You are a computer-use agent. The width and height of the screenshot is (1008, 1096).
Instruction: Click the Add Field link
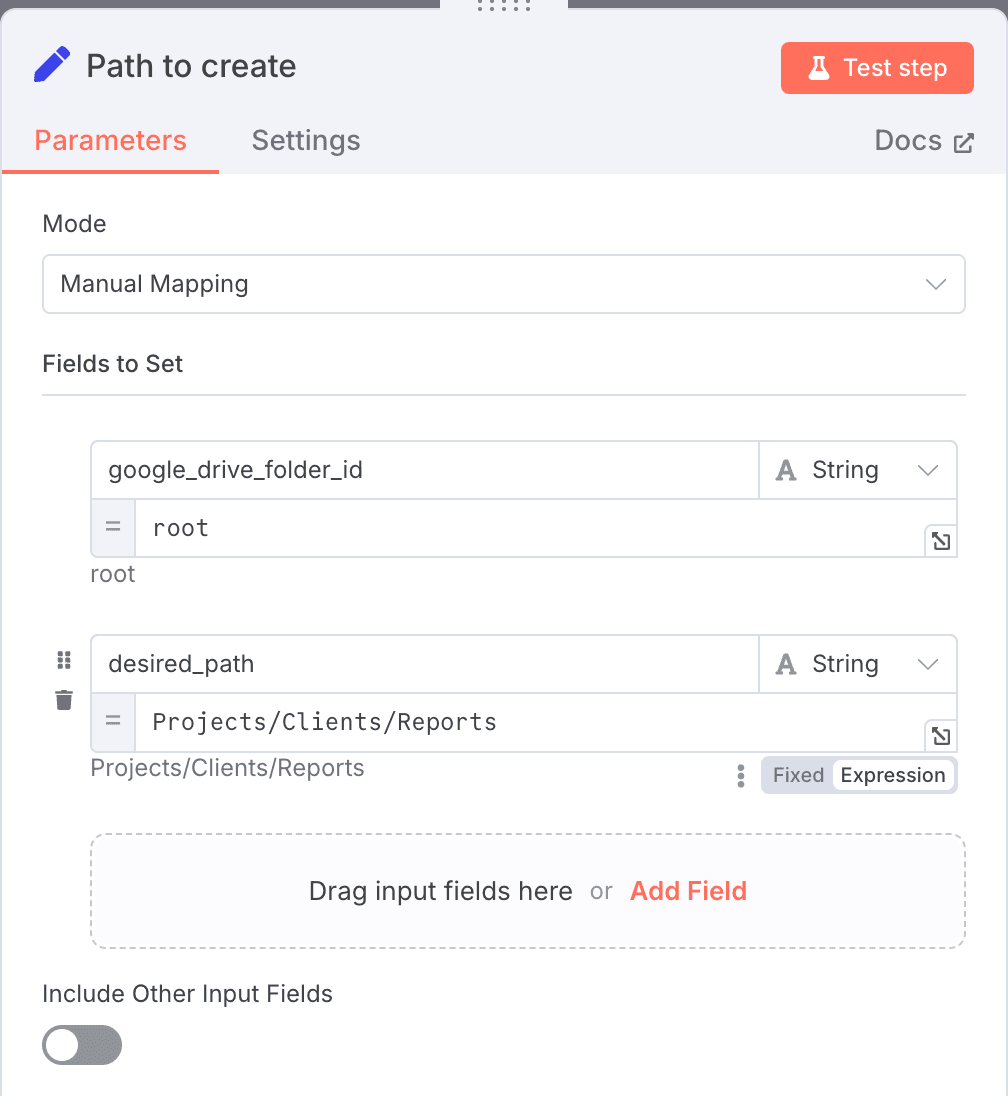[x=689, y=891]
